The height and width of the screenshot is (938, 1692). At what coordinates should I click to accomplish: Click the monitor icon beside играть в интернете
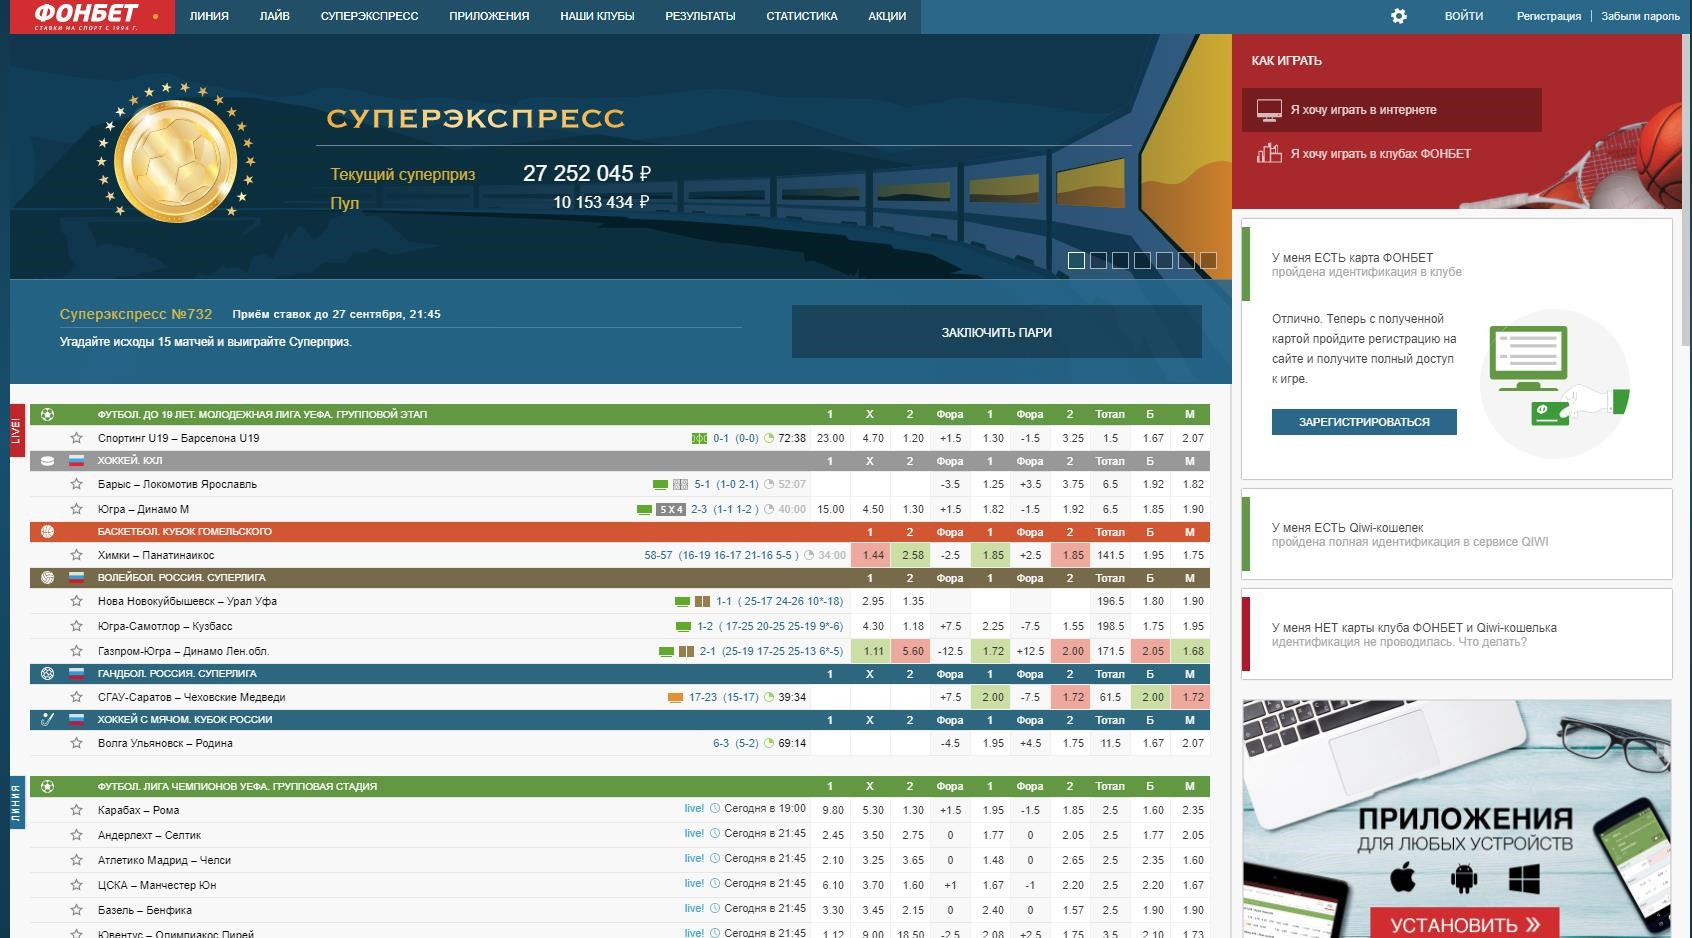click(1269, 110)
